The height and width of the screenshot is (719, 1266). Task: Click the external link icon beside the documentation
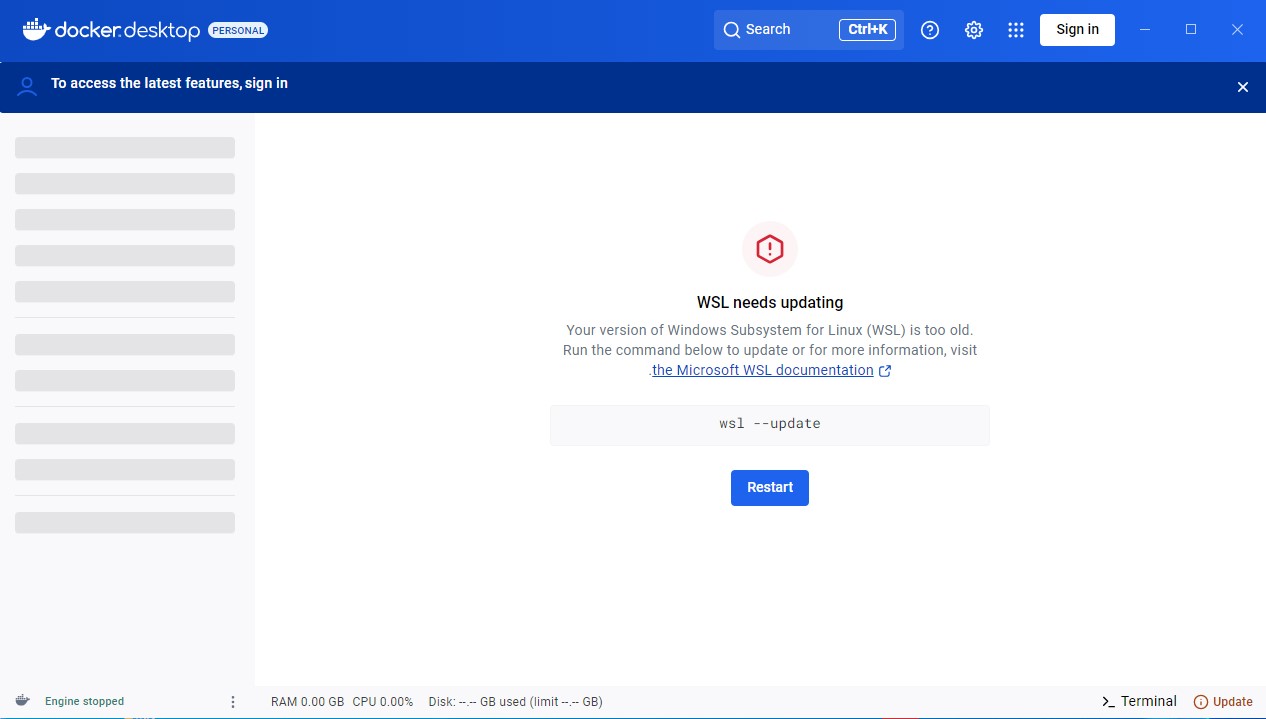pyautogui.click(x=885, y=371)
